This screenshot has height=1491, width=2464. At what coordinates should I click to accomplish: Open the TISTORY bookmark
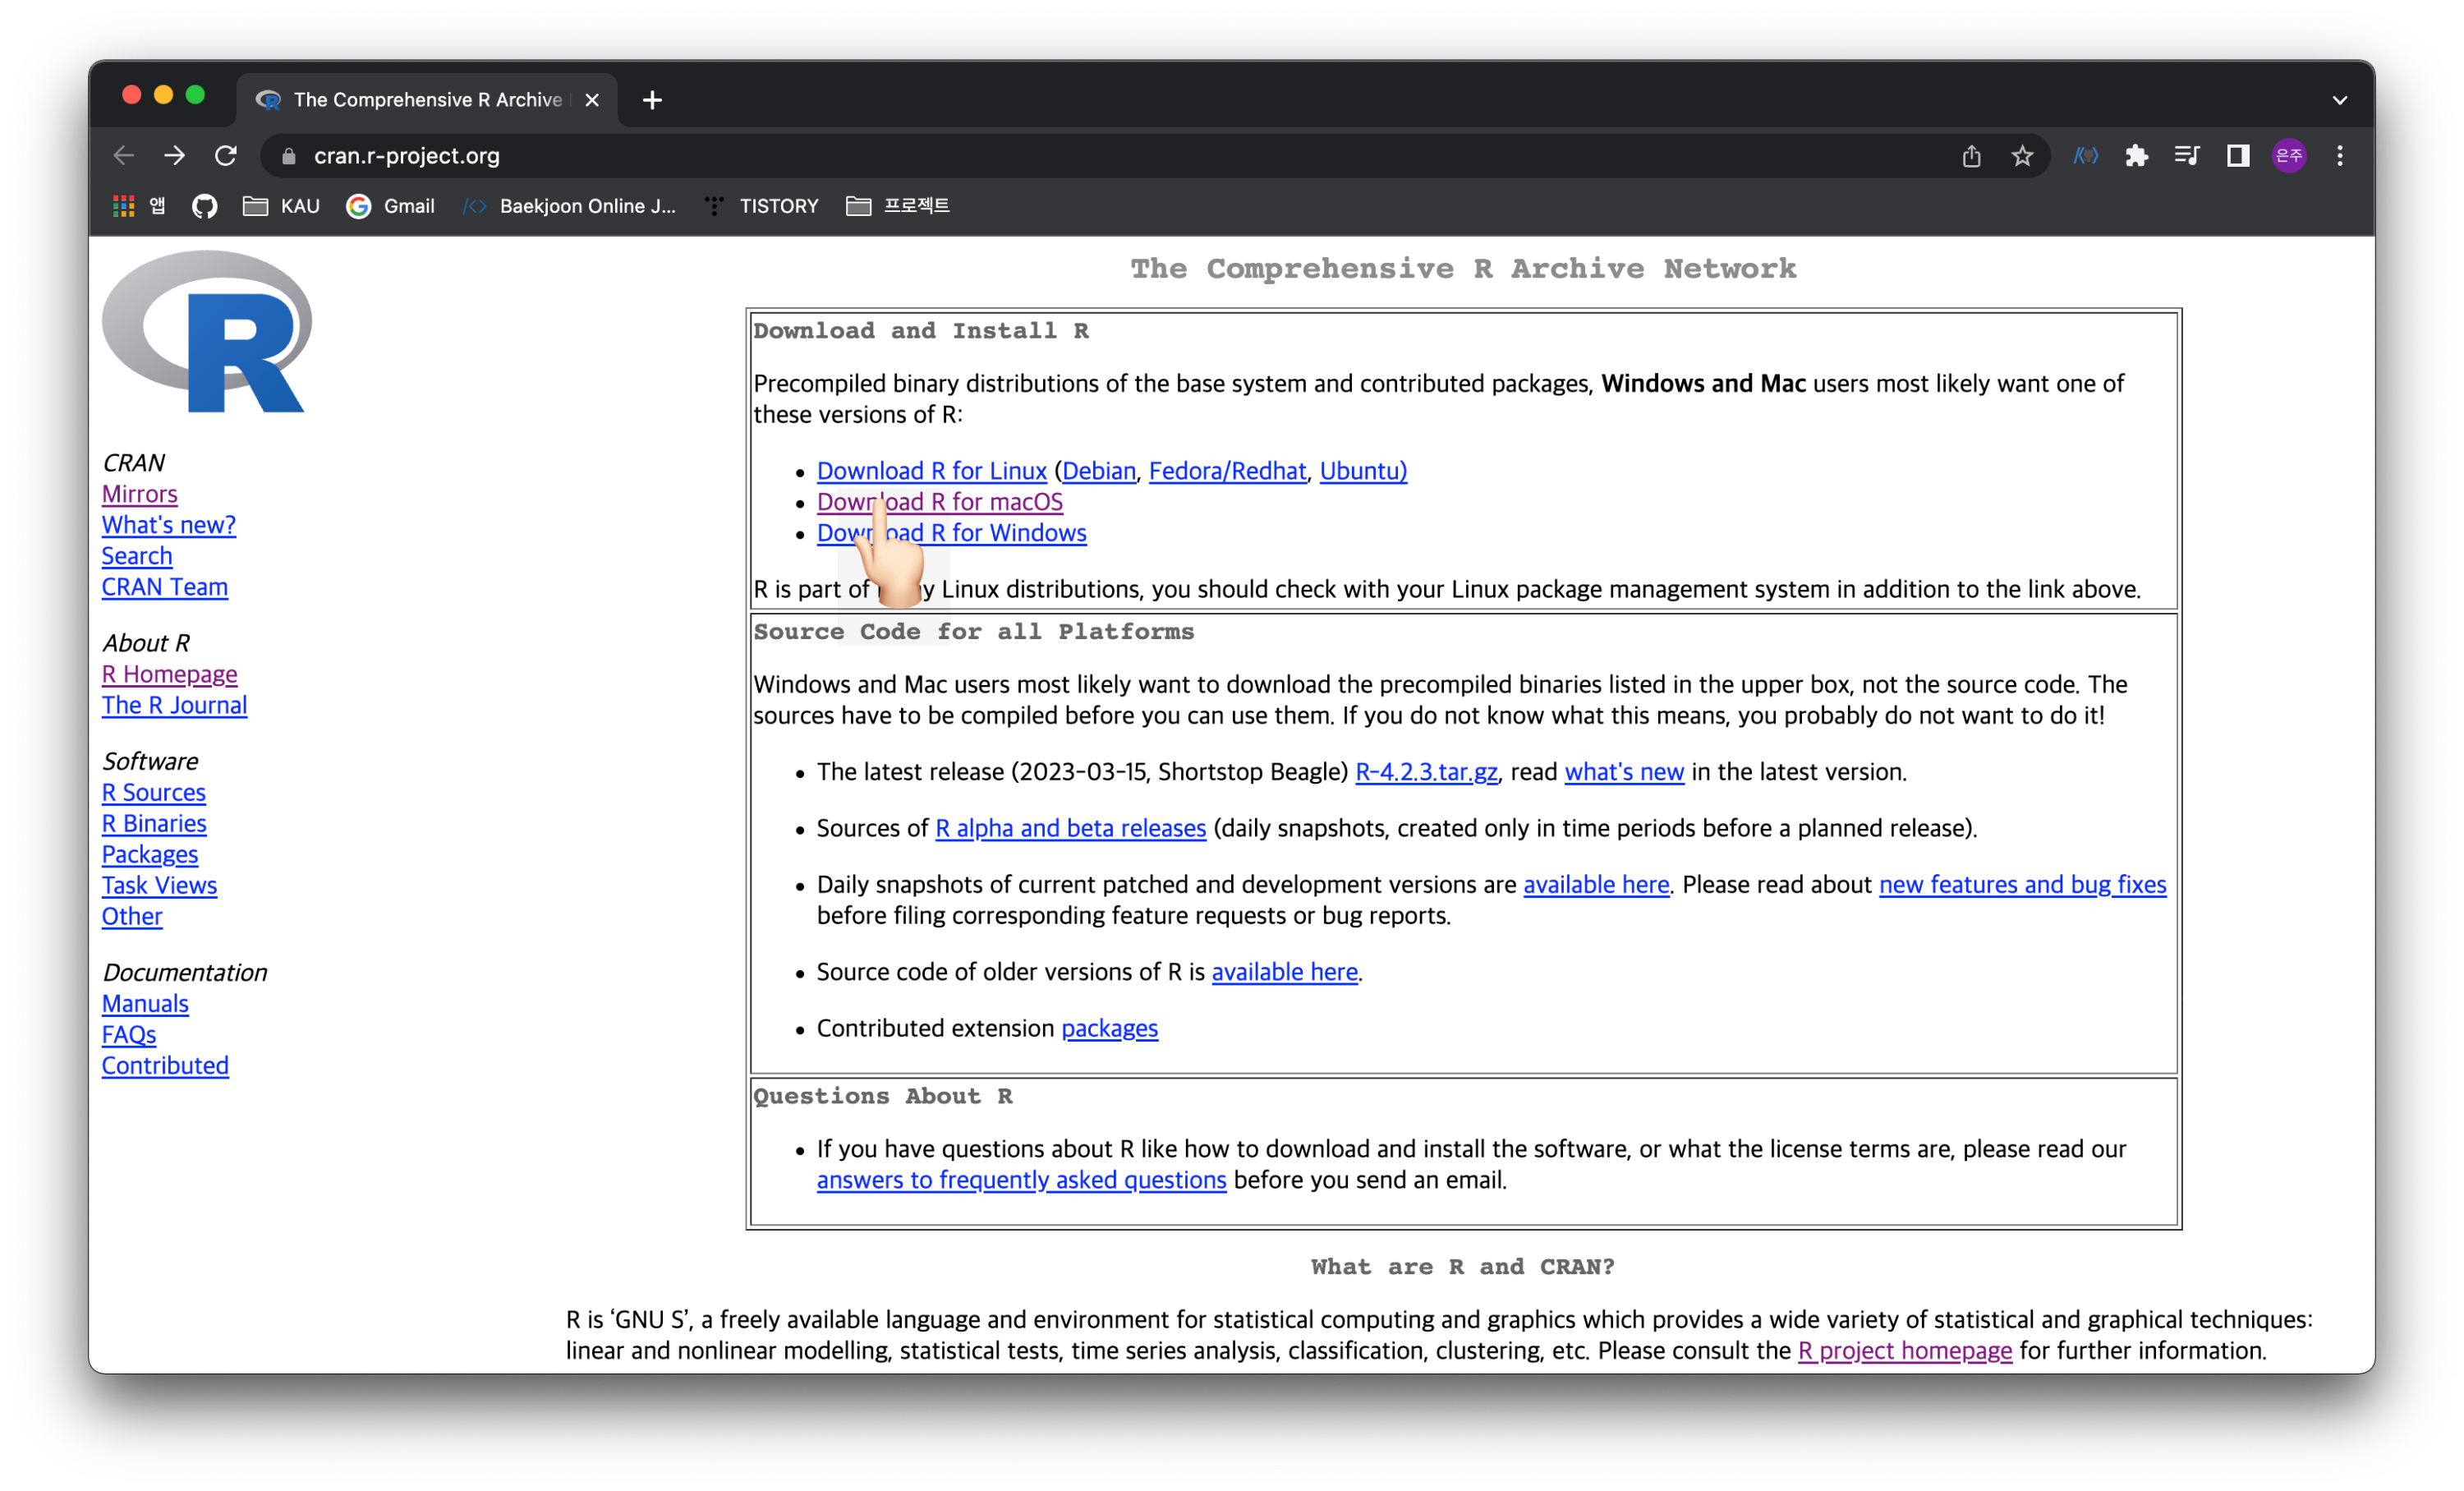761,206
